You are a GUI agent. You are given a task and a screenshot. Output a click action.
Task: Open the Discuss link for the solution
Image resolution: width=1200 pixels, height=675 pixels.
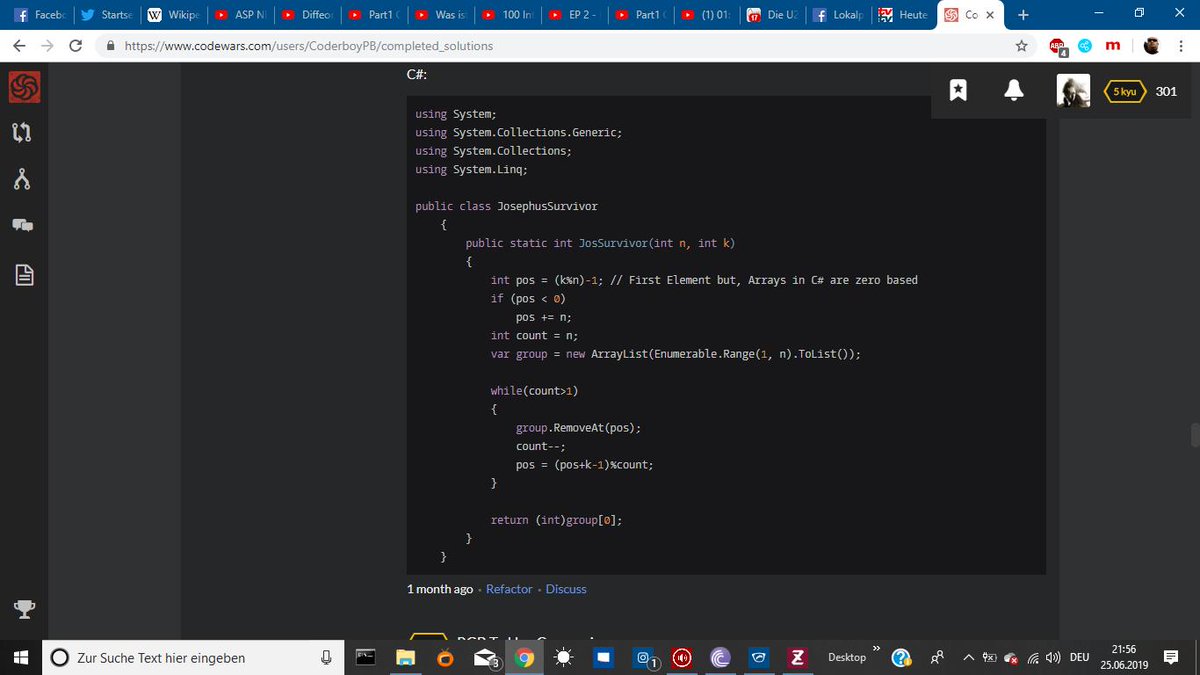tap(566, 589)
